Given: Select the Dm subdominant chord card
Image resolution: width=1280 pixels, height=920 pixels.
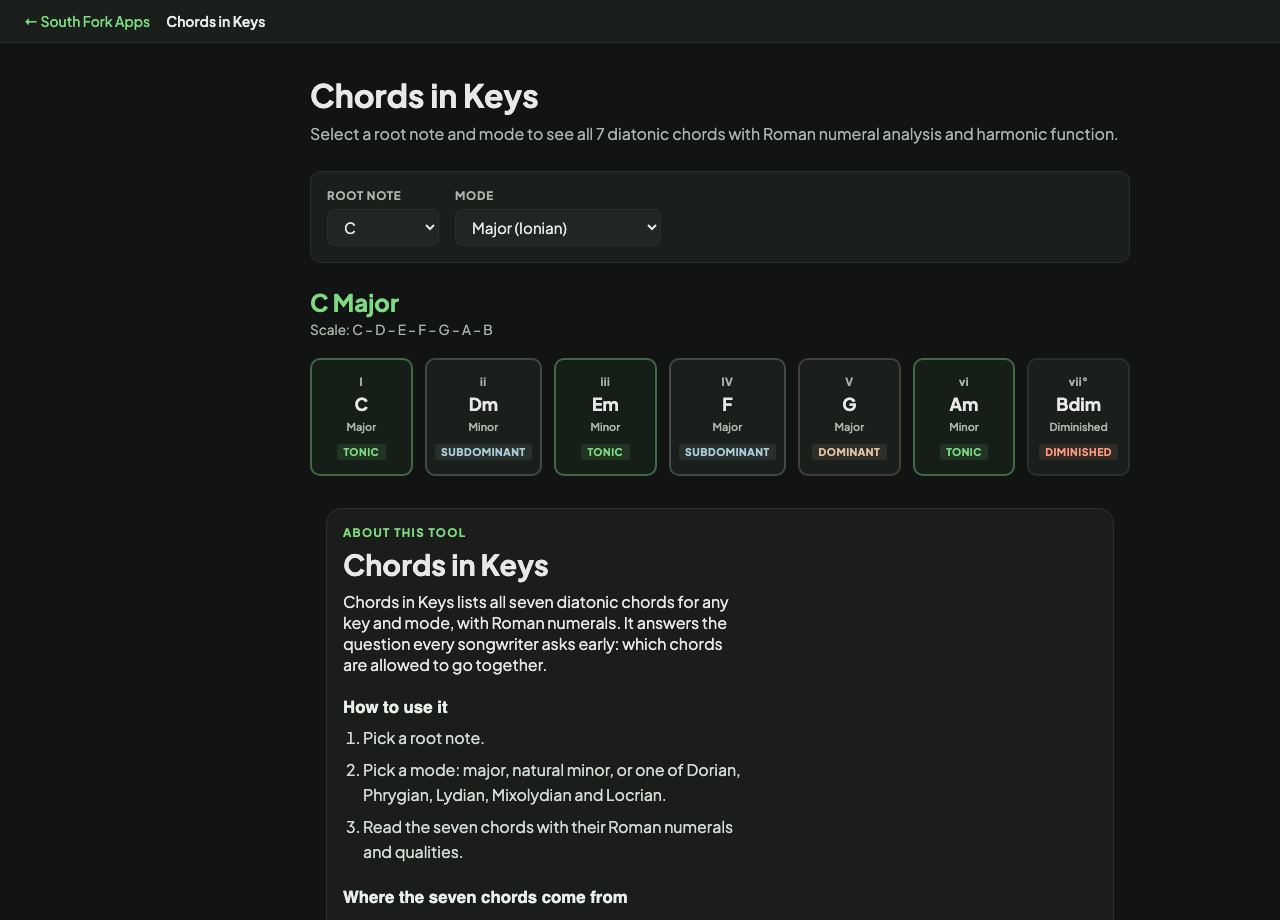Looking at the screenshot, I should (x=483, y=417).
